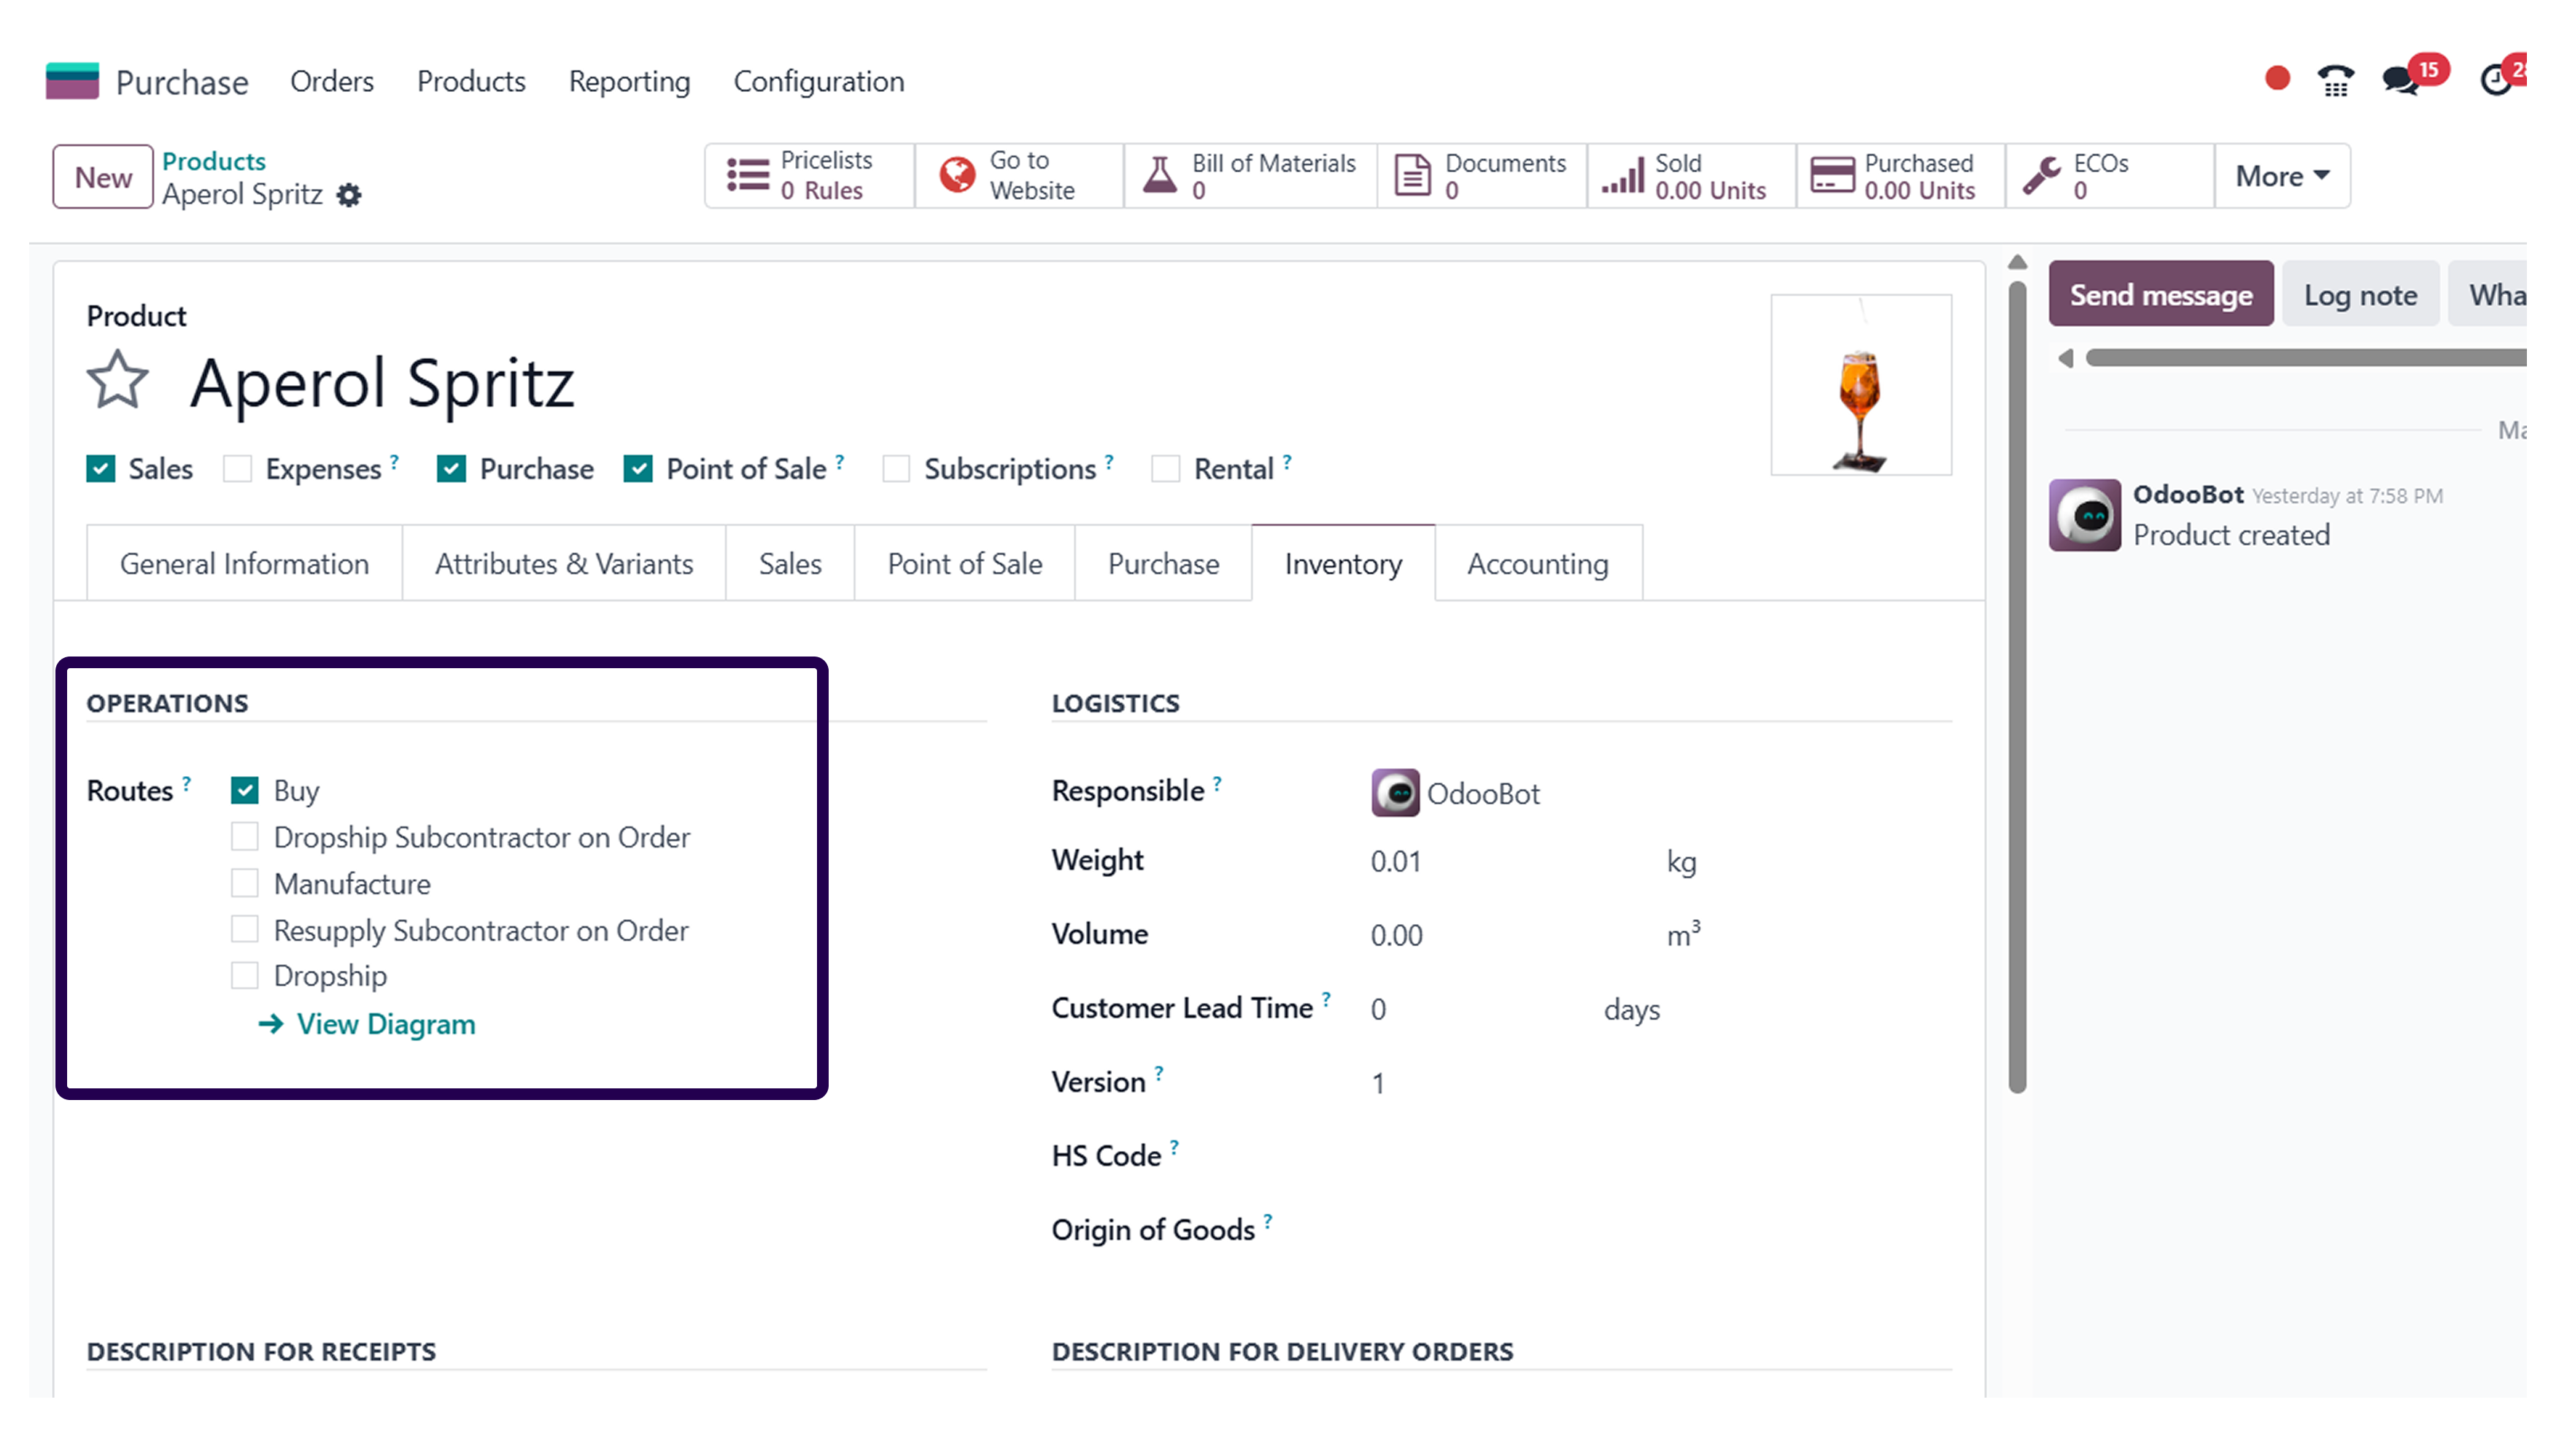This screenshot has width=2559, height=1456.
Task: Uncheck the Buy route
Action: [x=245, y=790]
